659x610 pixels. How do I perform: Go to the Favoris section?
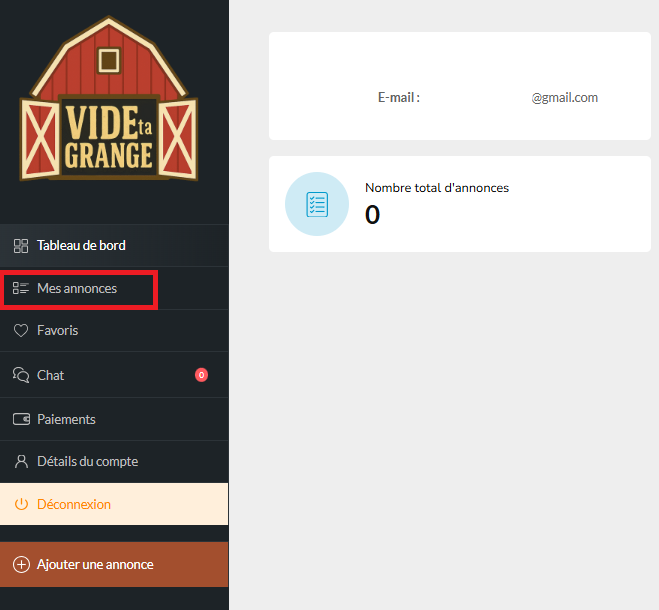point(57,330)
